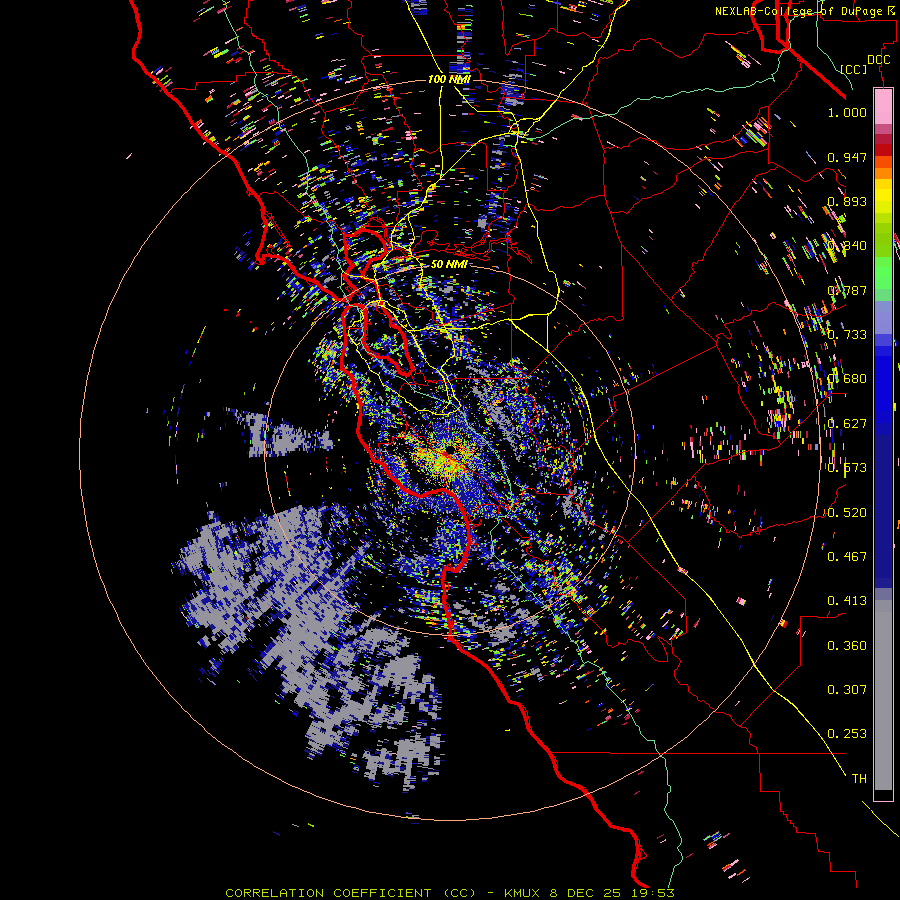Click the CORRELATION COEFFICIENT (CC) title text
Viewport: 900px width, 900px height.
pos(351,893)
